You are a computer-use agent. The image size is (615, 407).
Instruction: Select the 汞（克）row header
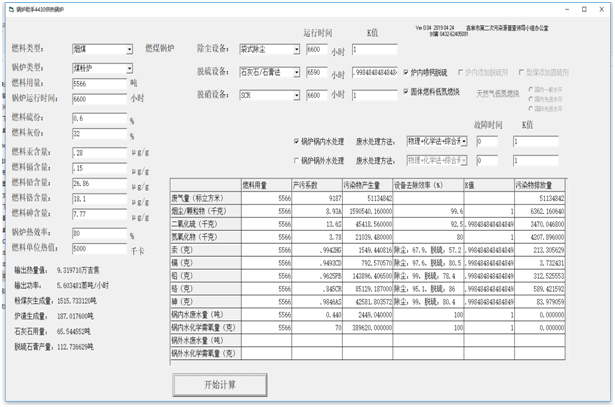click(x=206, y=250)
